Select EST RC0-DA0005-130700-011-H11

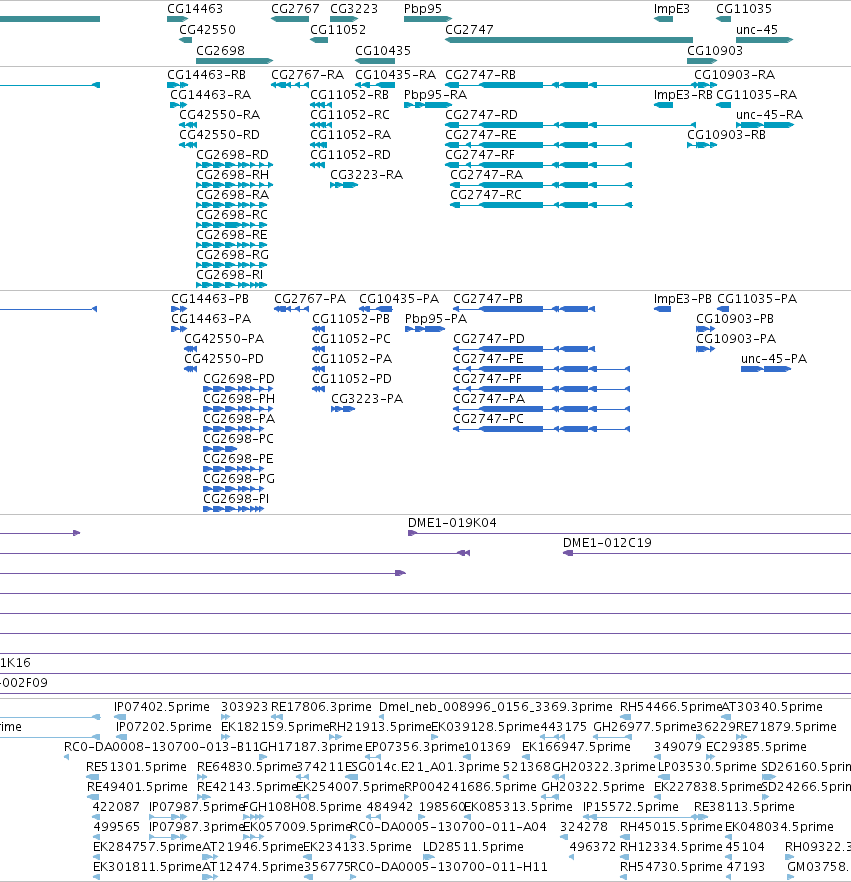pyautogui.click(x=448, y=867)
